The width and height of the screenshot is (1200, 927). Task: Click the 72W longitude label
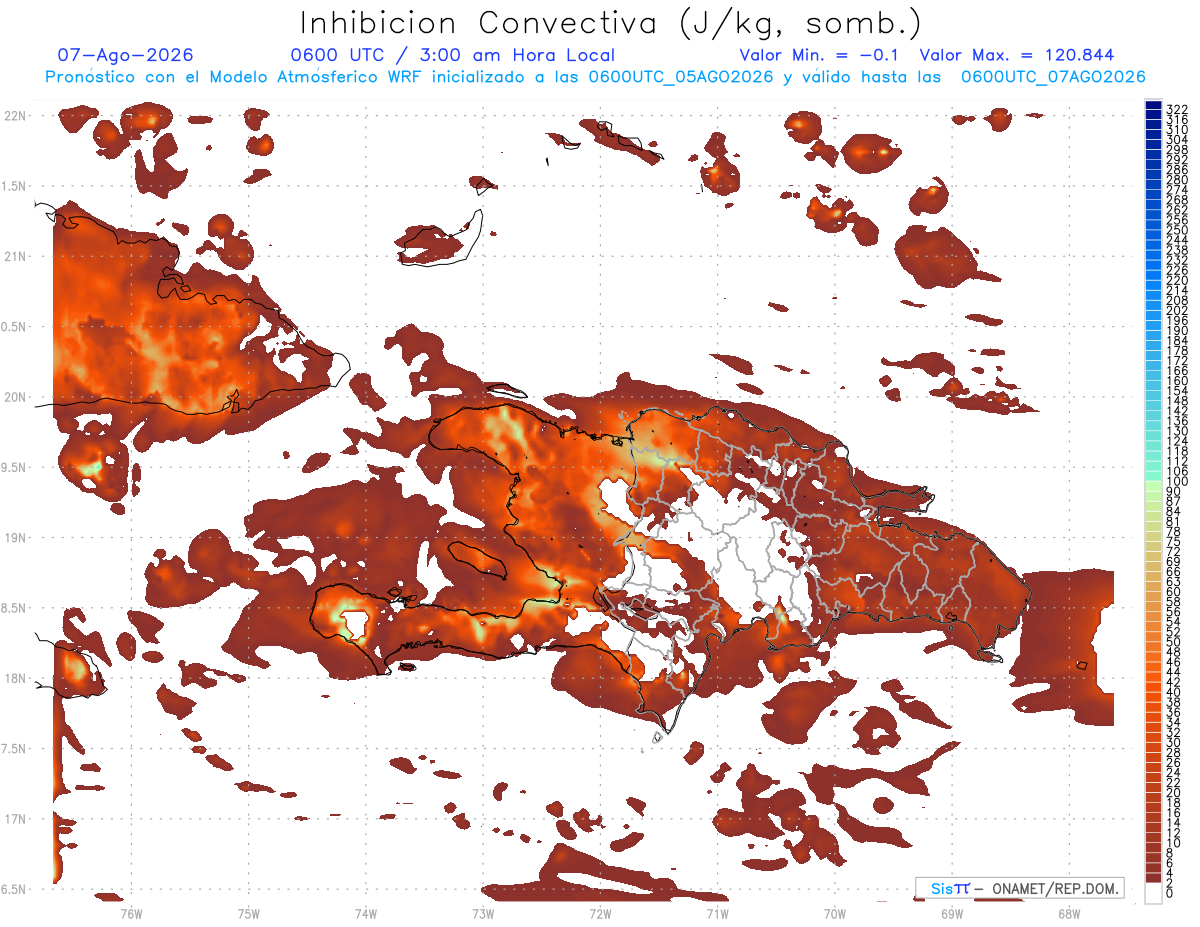coord(600,913)
